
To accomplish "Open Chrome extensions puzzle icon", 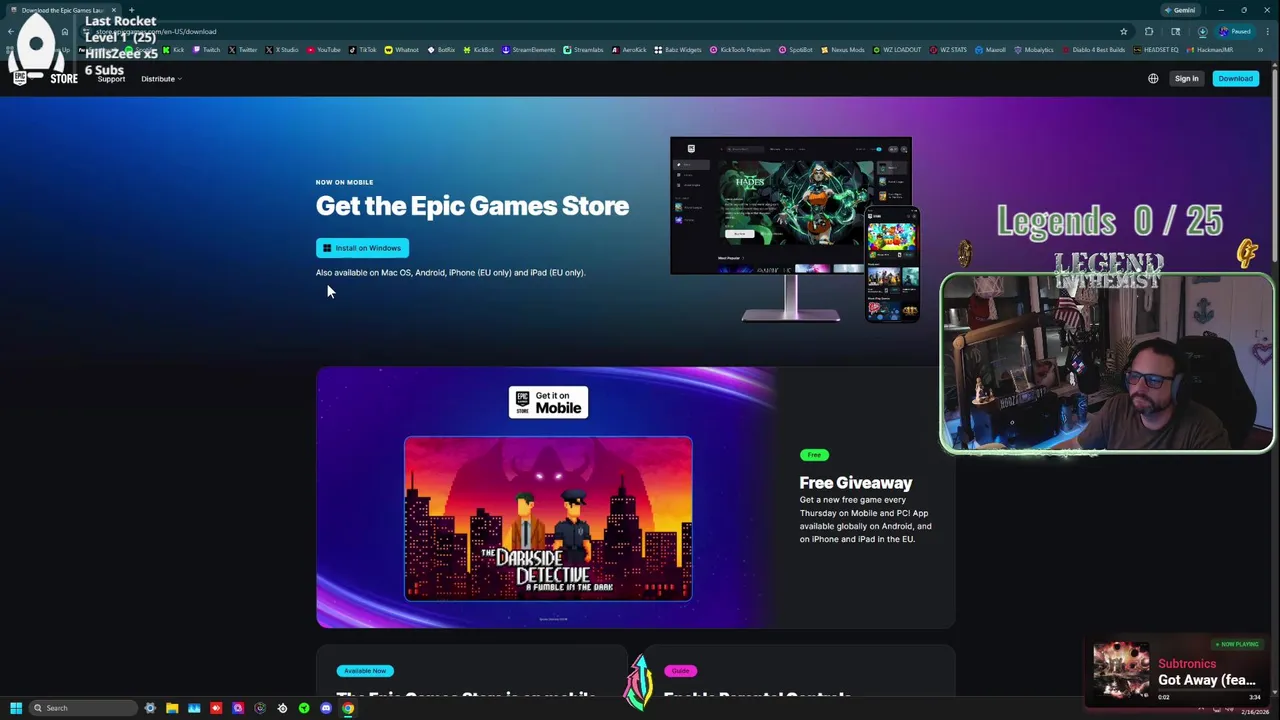I will (x=1149, y=31).
